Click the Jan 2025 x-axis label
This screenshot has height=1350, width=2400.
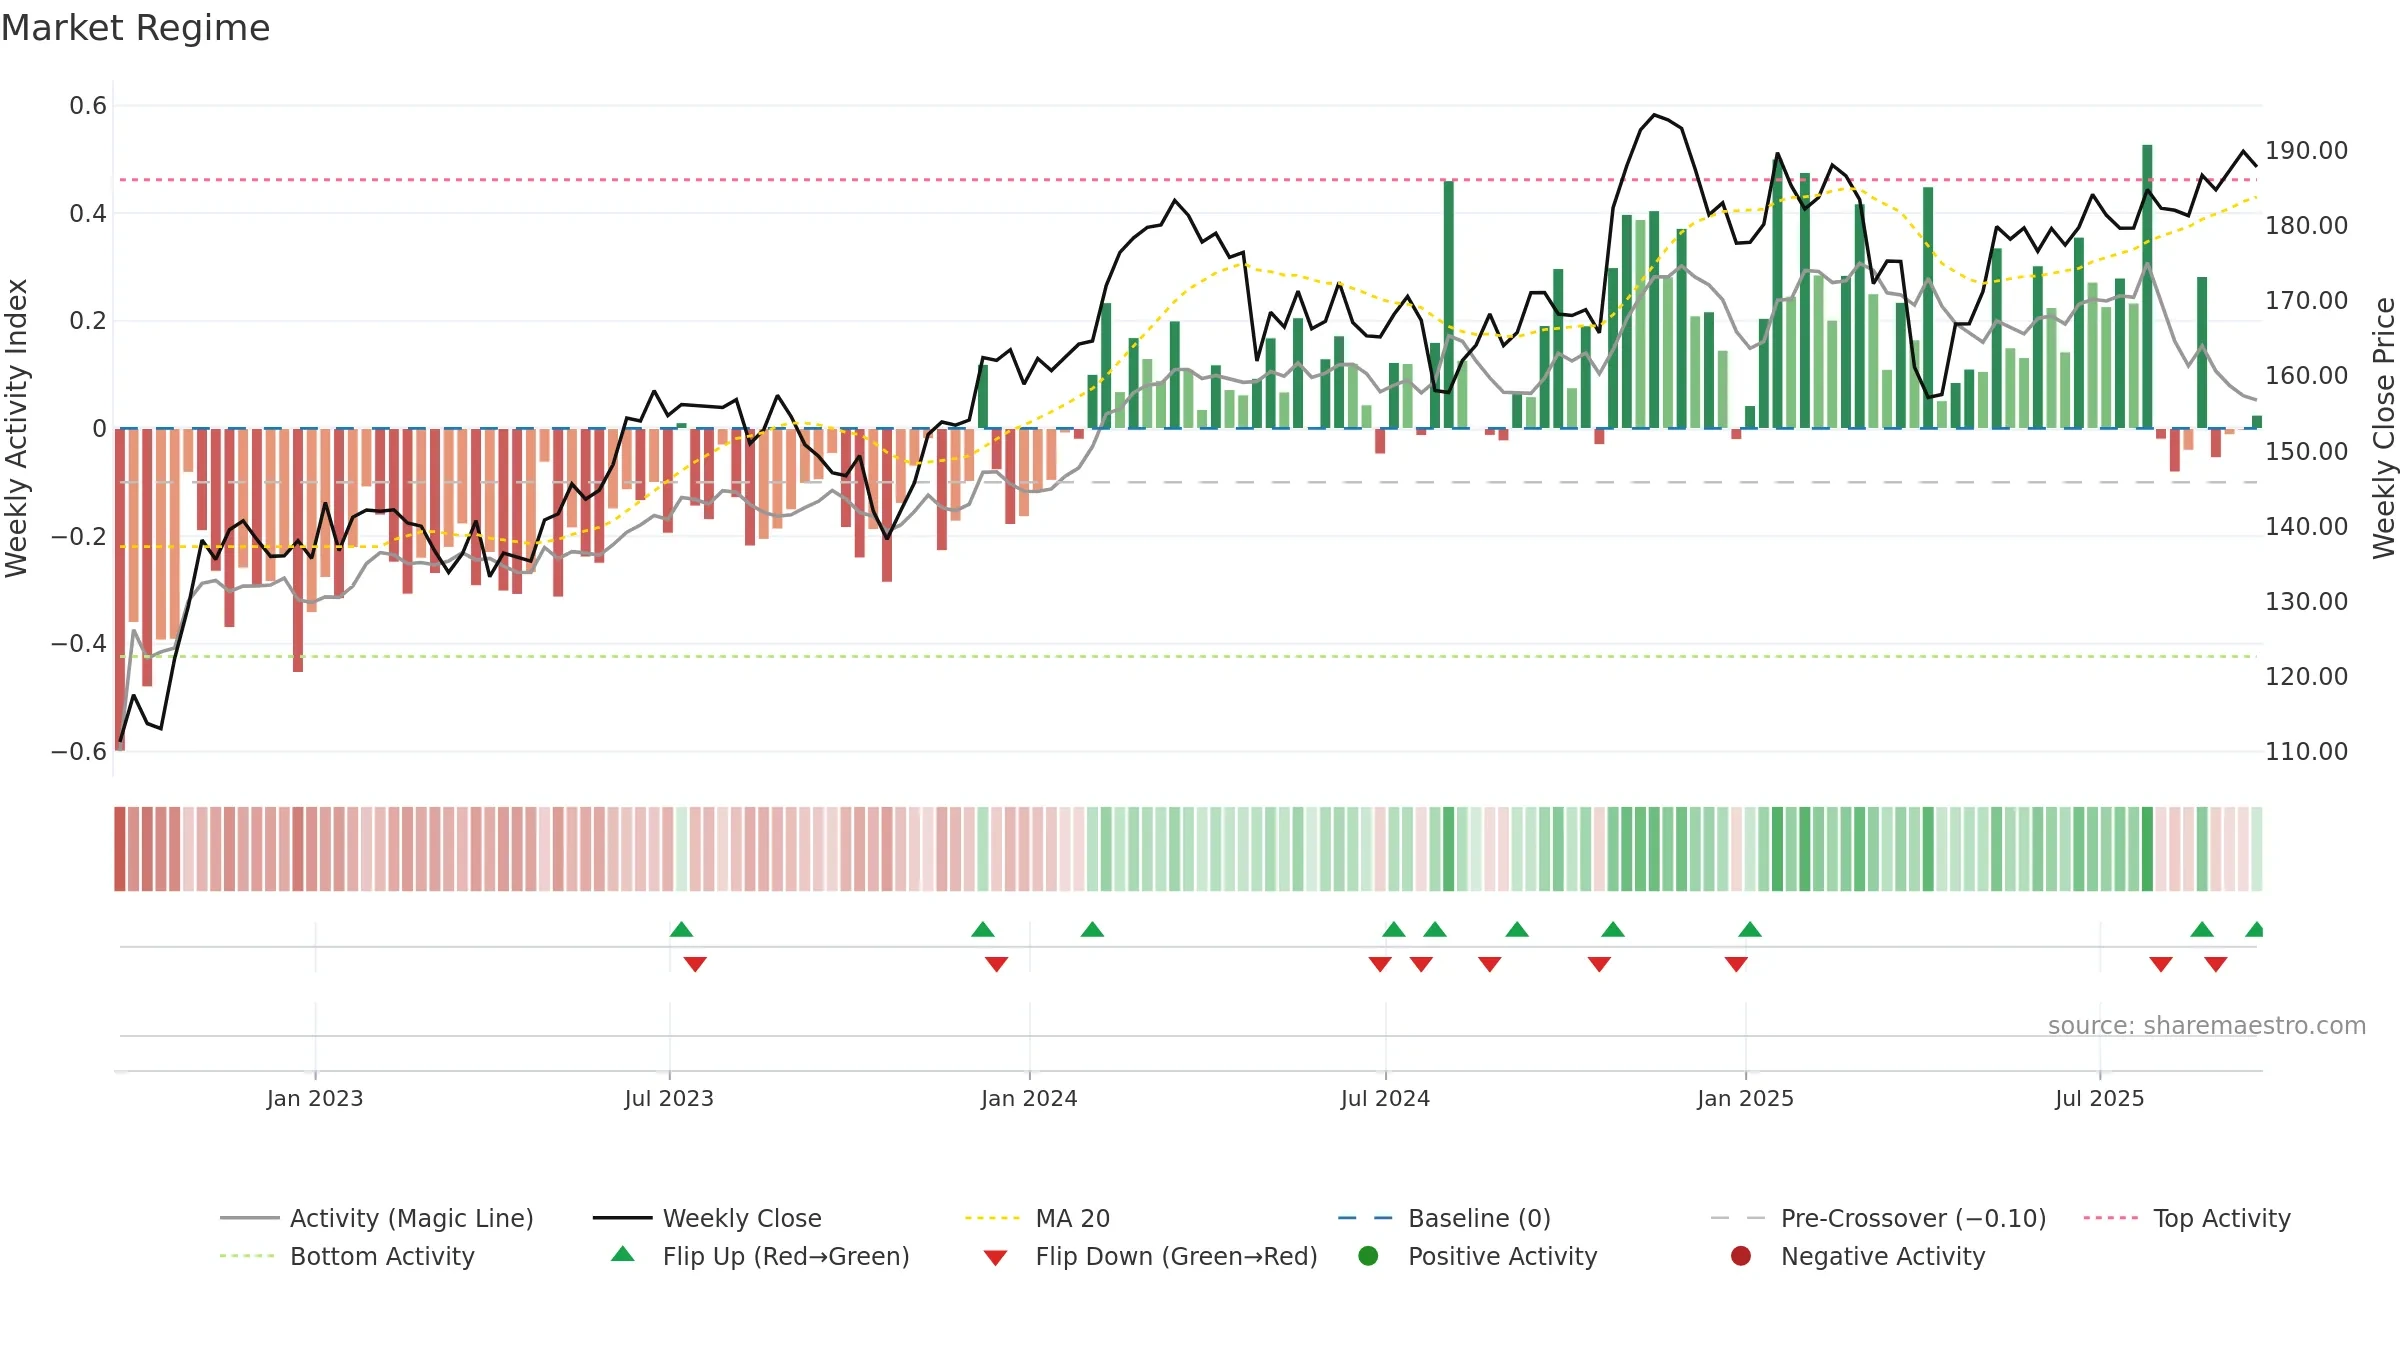1745,1098
